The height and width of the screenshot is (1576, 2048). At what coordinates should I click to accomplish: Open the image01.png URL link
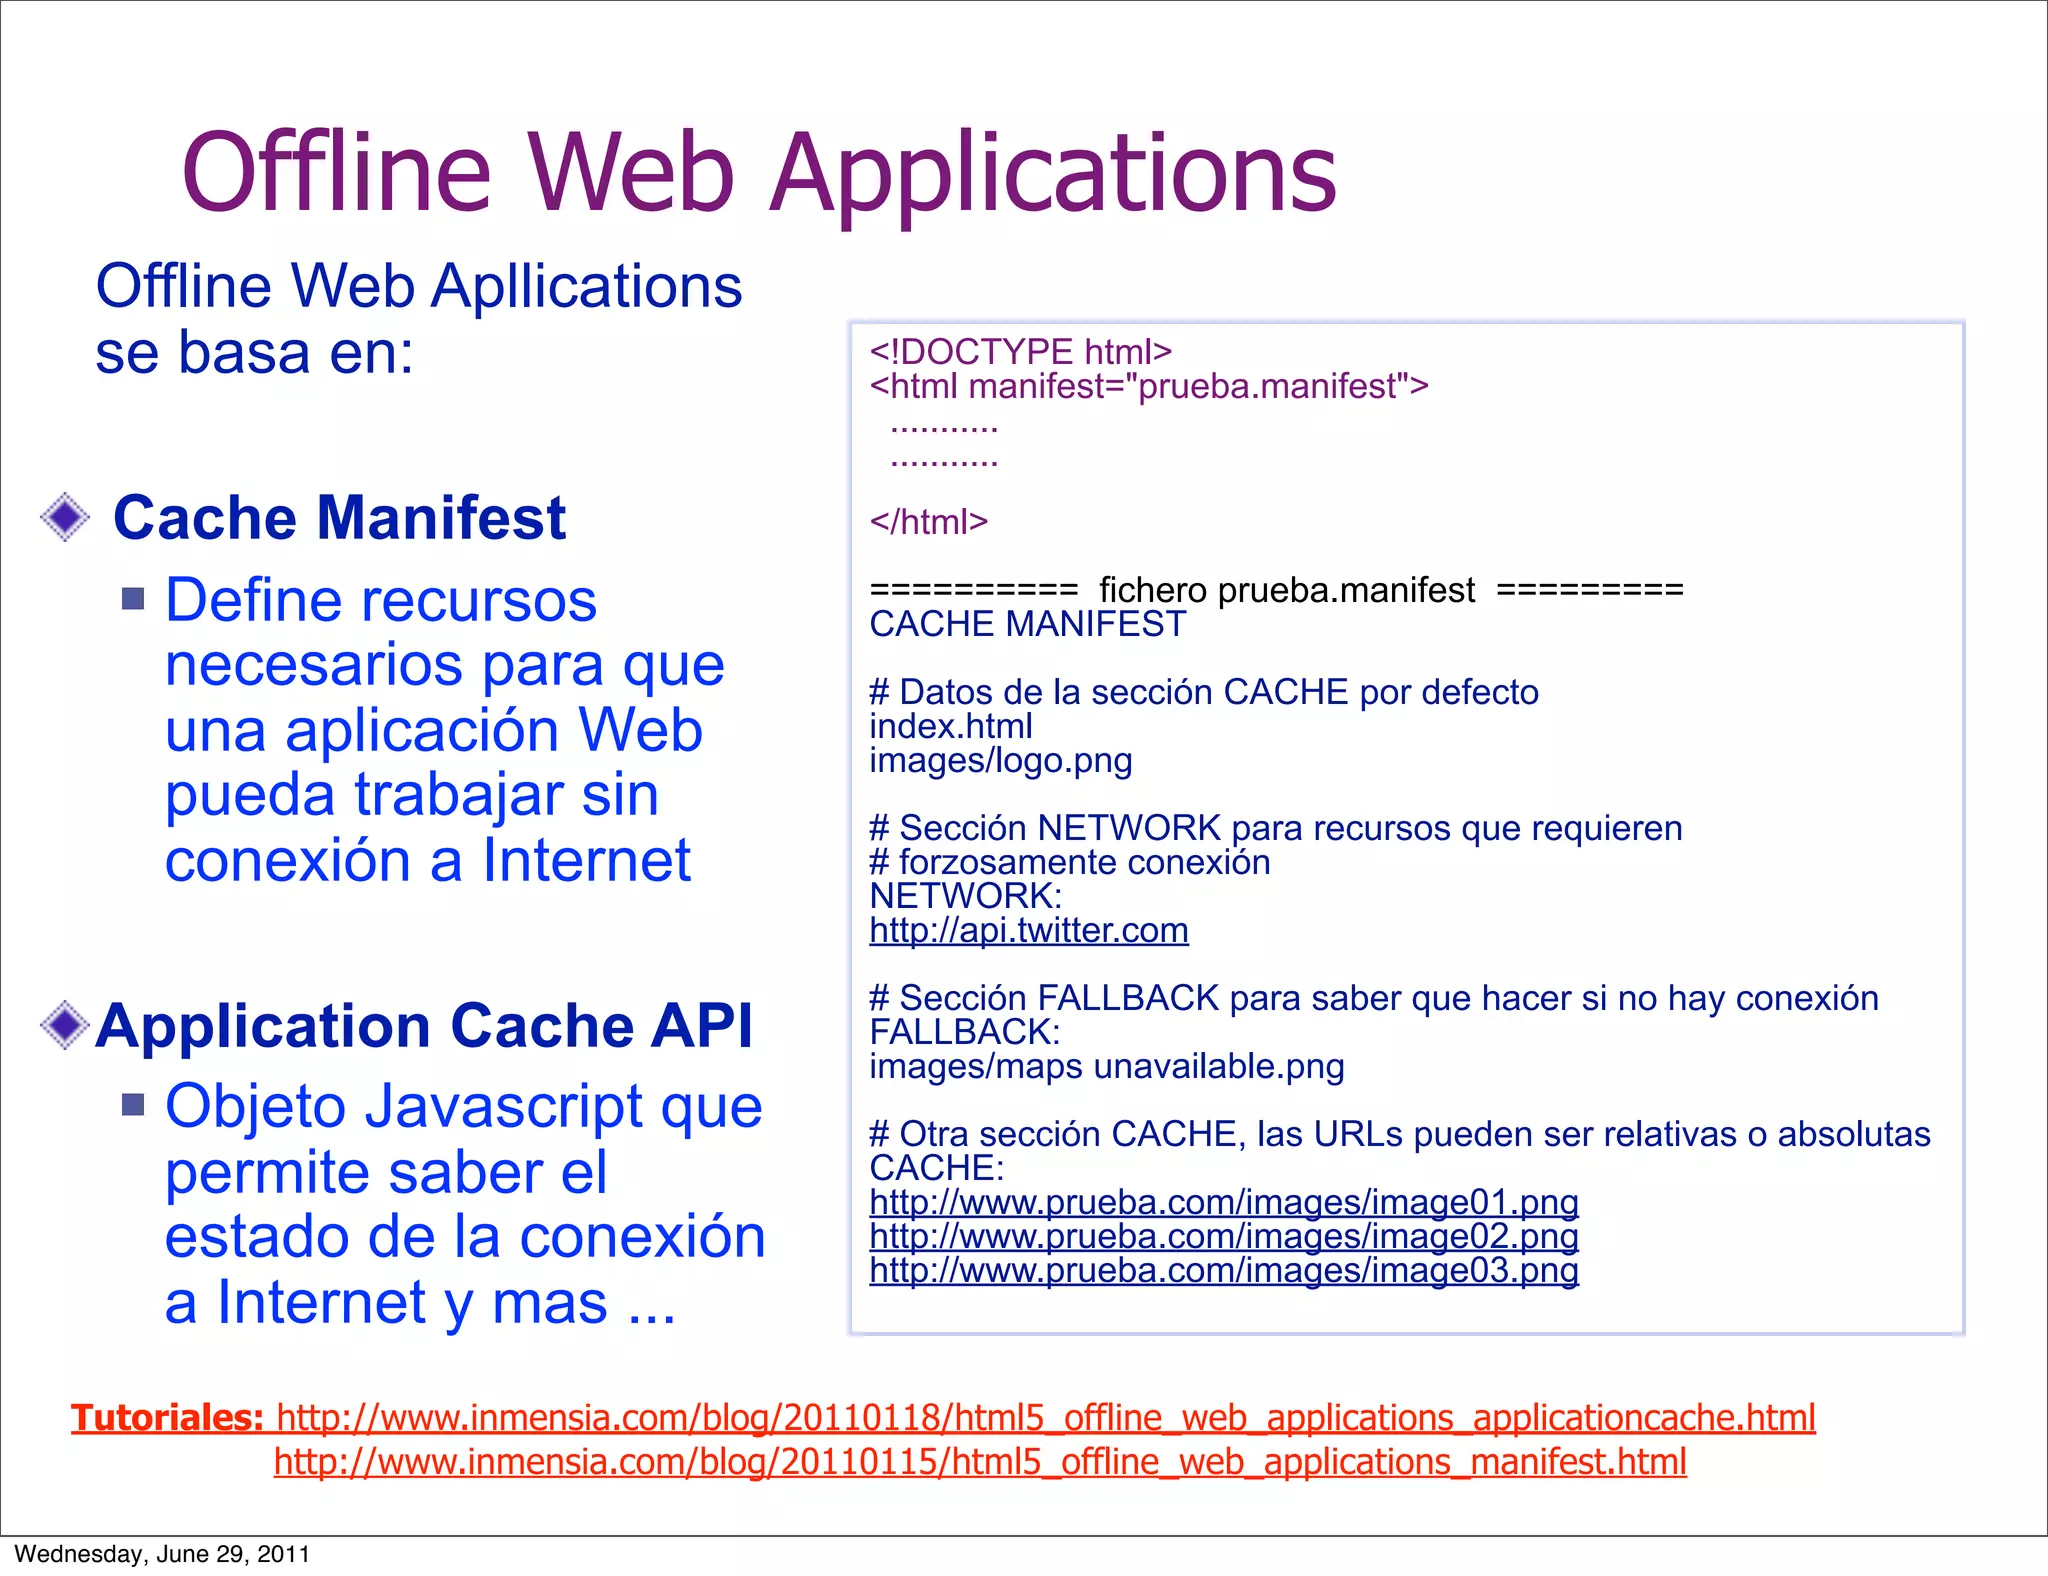point(1224,1202)
